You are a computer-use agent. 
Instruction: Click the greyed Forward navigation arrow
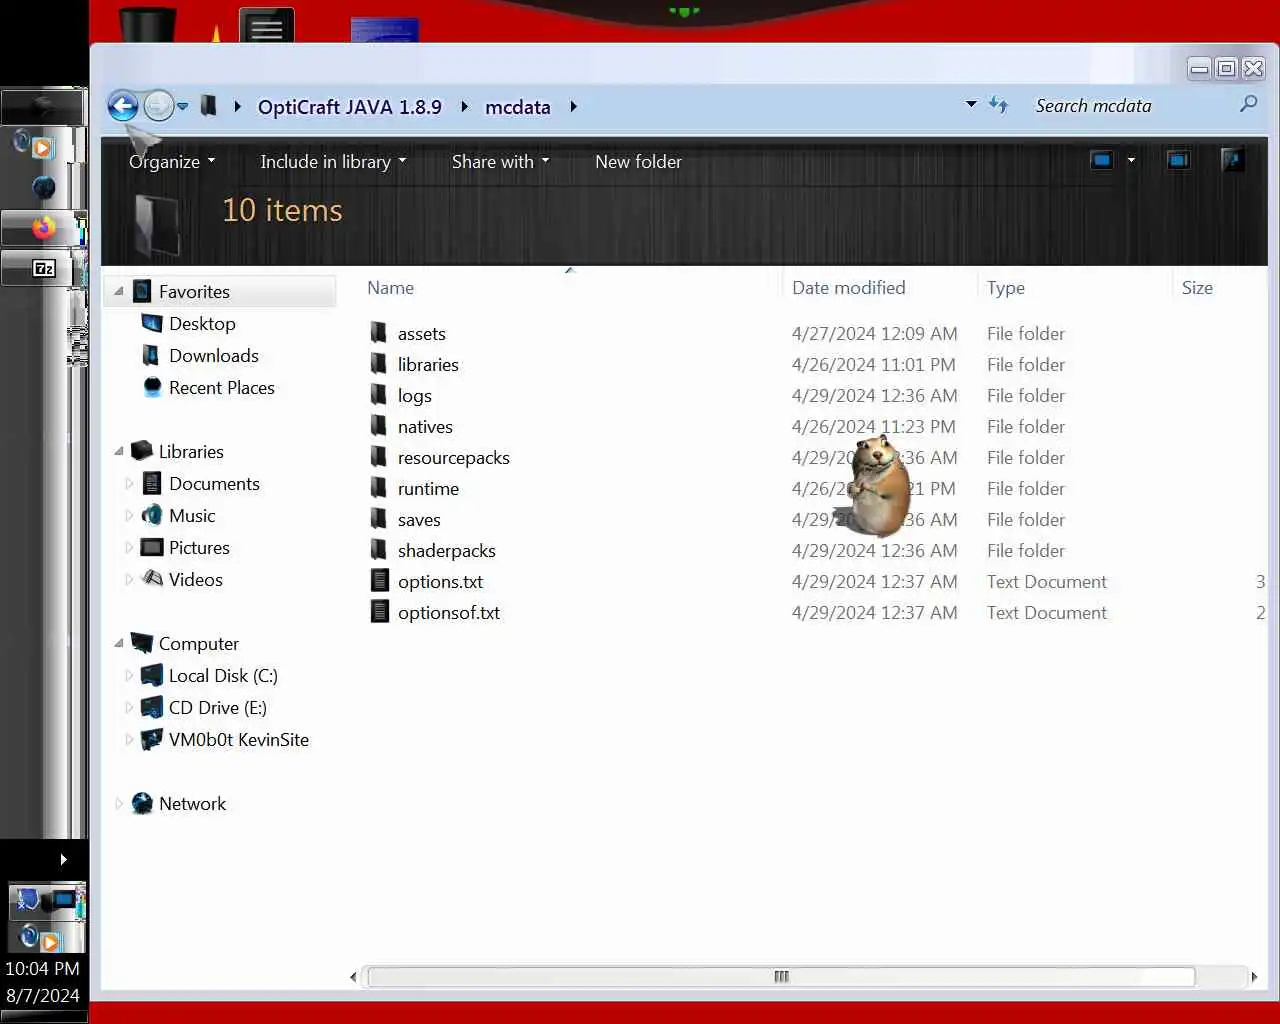(x=158, y=105)
